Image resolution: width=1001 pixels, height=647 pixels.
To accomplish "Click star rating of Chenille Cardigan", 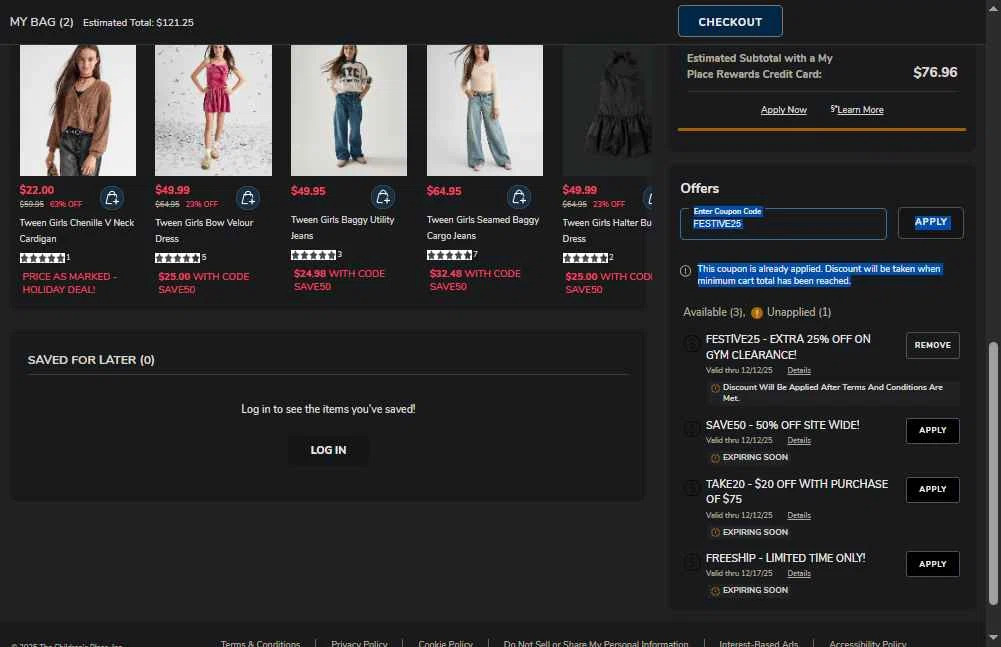I will [x=43, y=258].
